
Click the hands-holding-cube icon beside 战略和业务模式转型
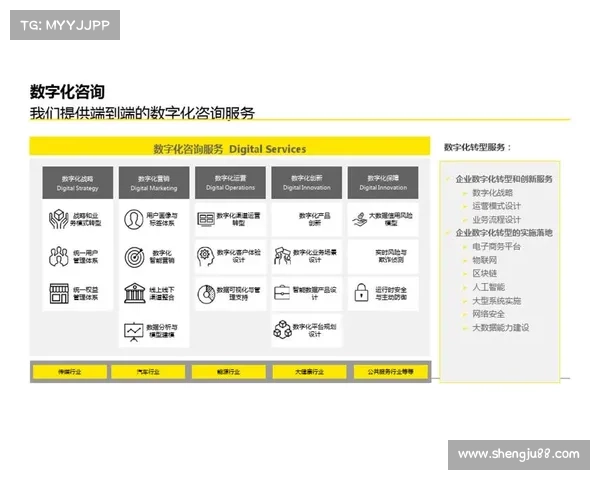click(58, 219)
